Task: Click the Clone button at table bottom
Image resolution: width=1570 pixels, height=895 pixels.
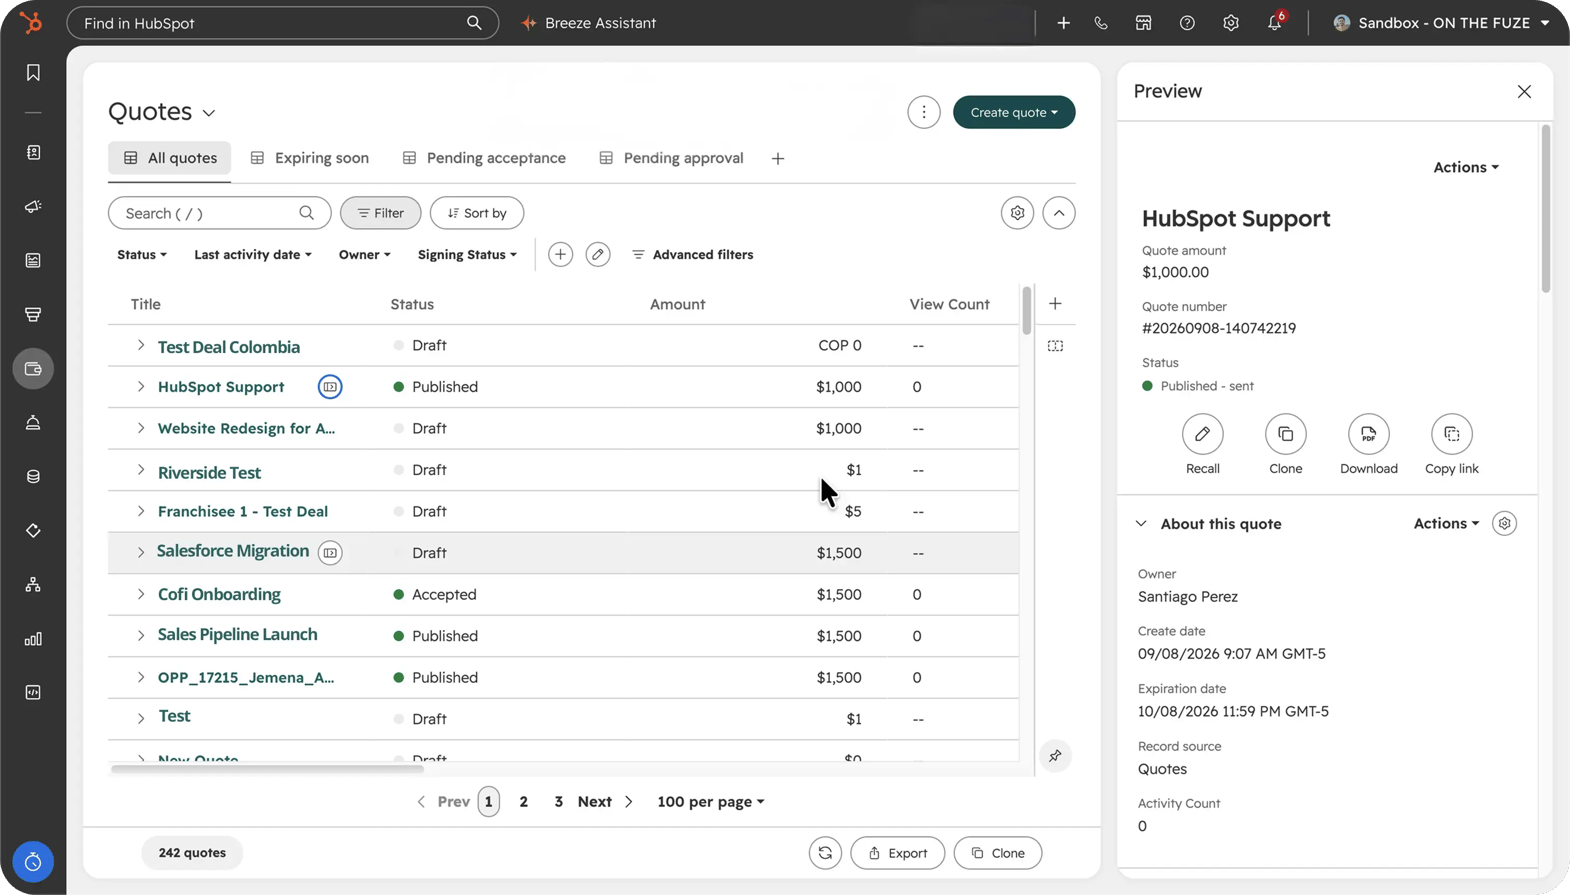Action: pos(998,853)
